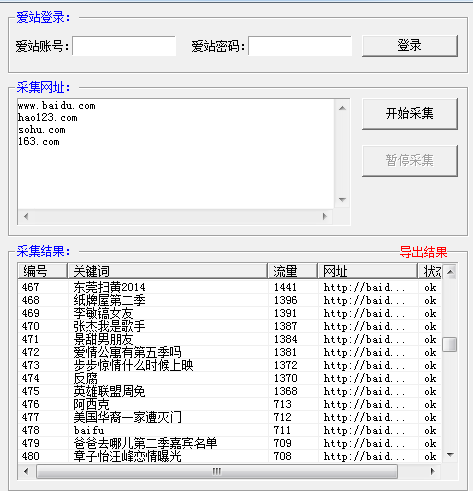Image resolution: width=473 pixels, height=491 pixels.
Task: Click inside the 采集网址 text area
Action: [x=176, y=154]
